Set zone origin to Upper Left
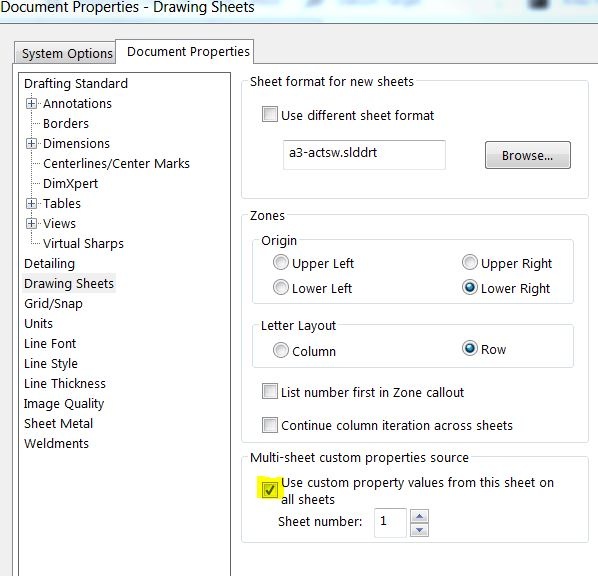This screenshot has height=576, width=598. [280, 263]
